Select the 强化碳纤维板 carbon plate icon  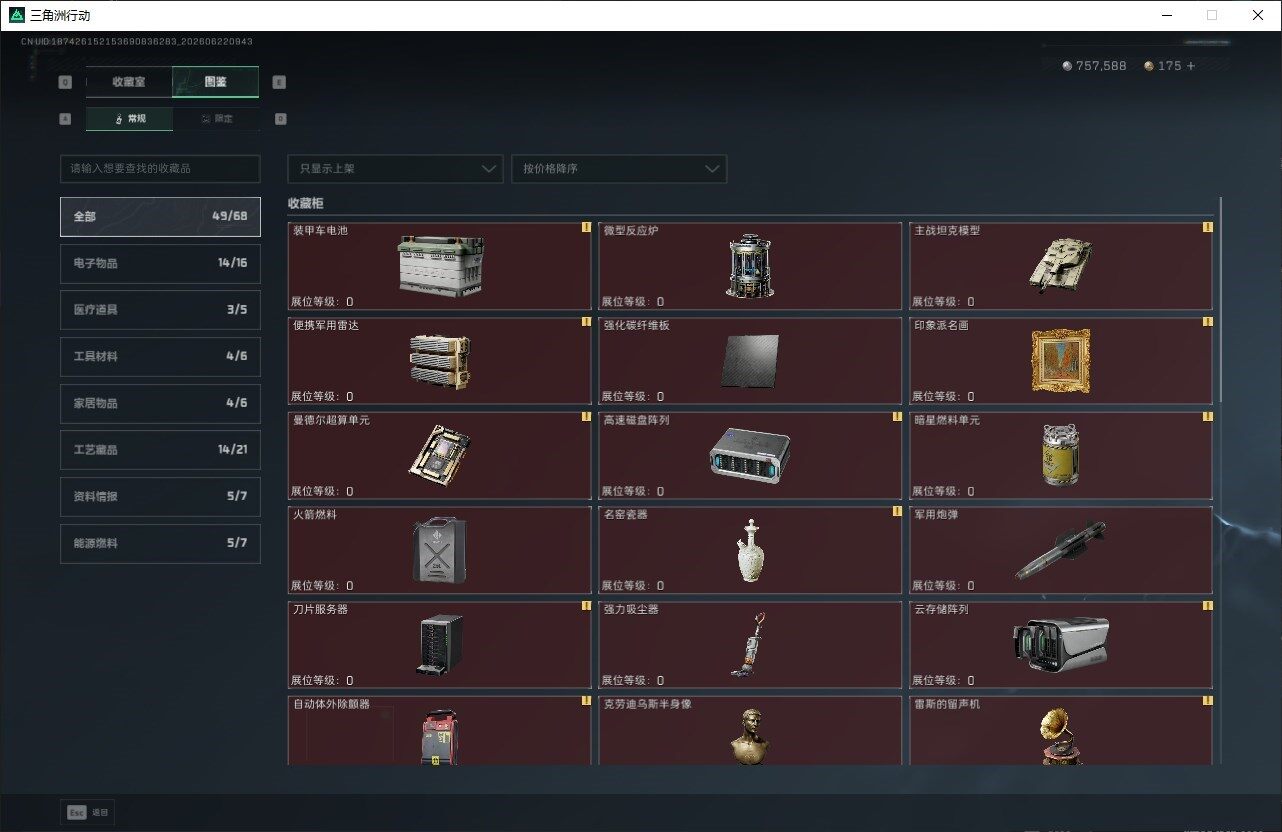tap(750, 361)
